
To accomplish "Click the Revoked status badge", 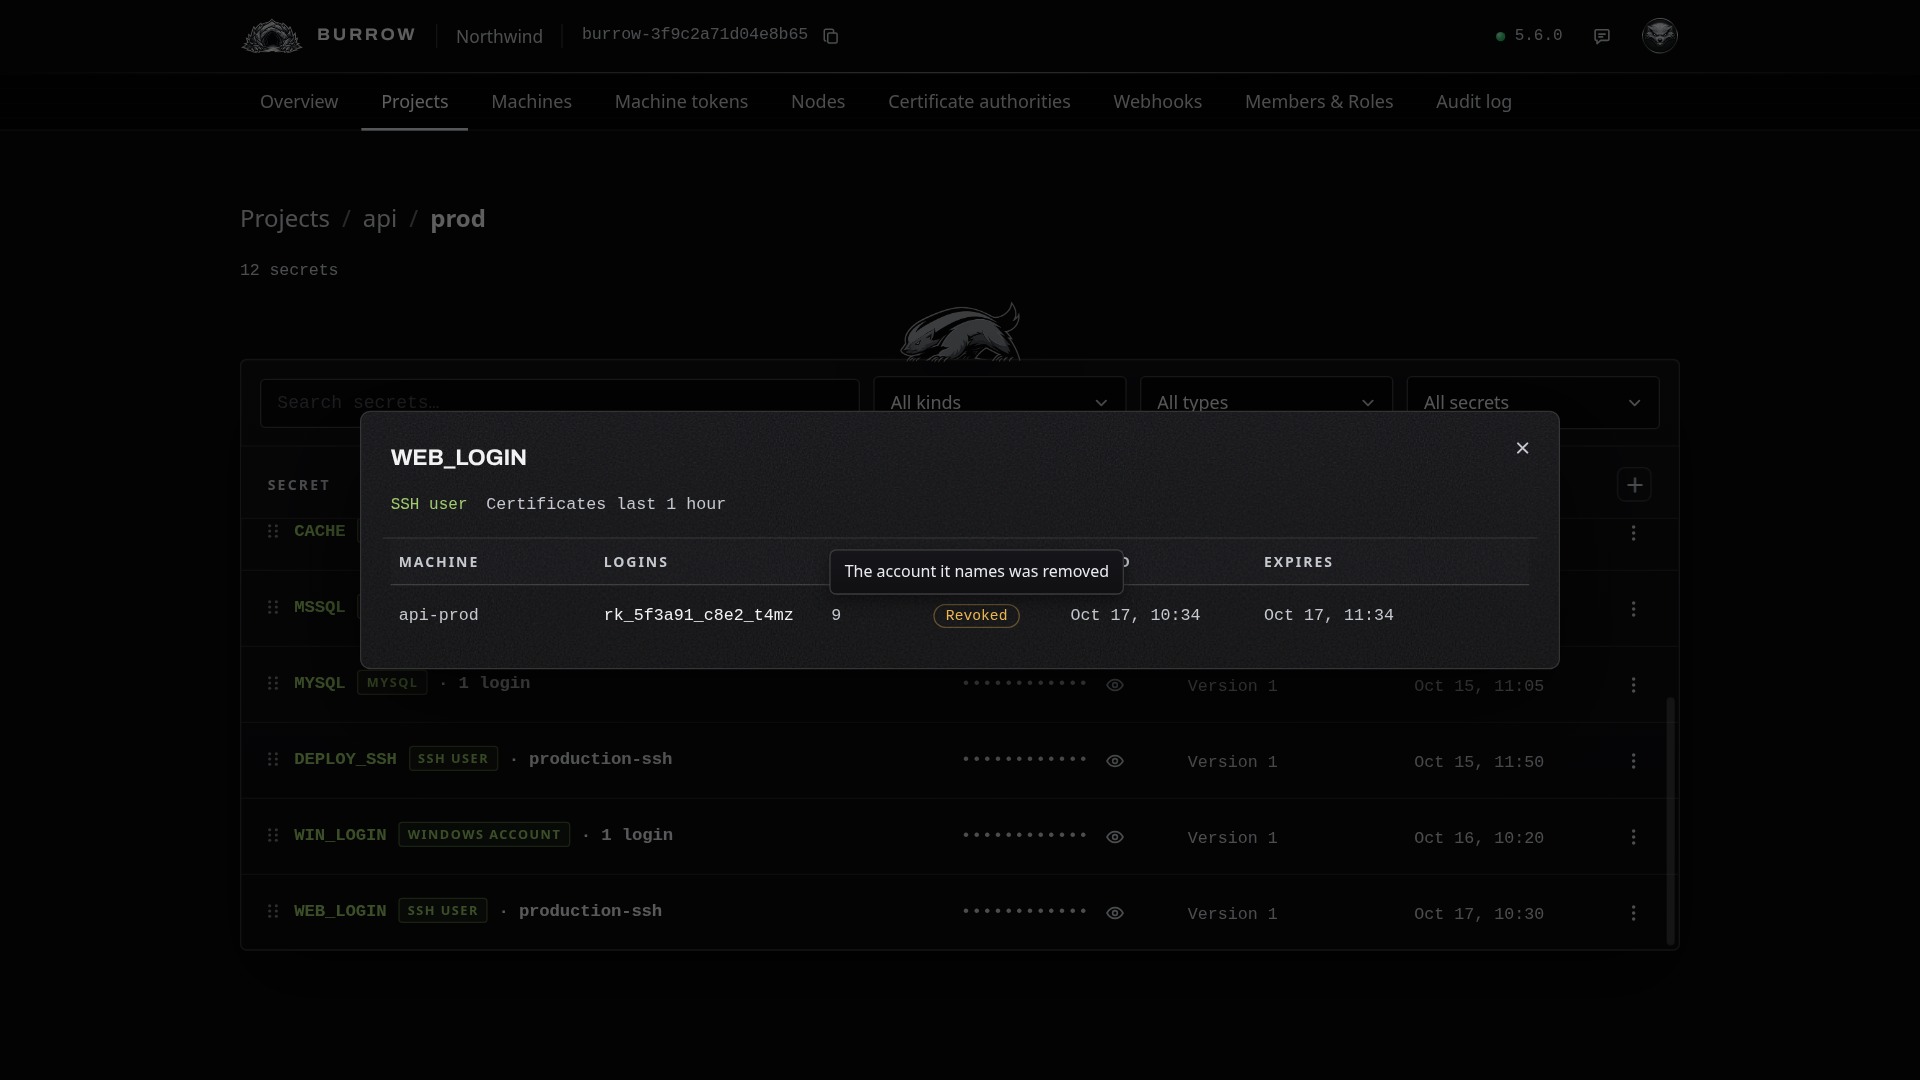I will tap(976, 616).
